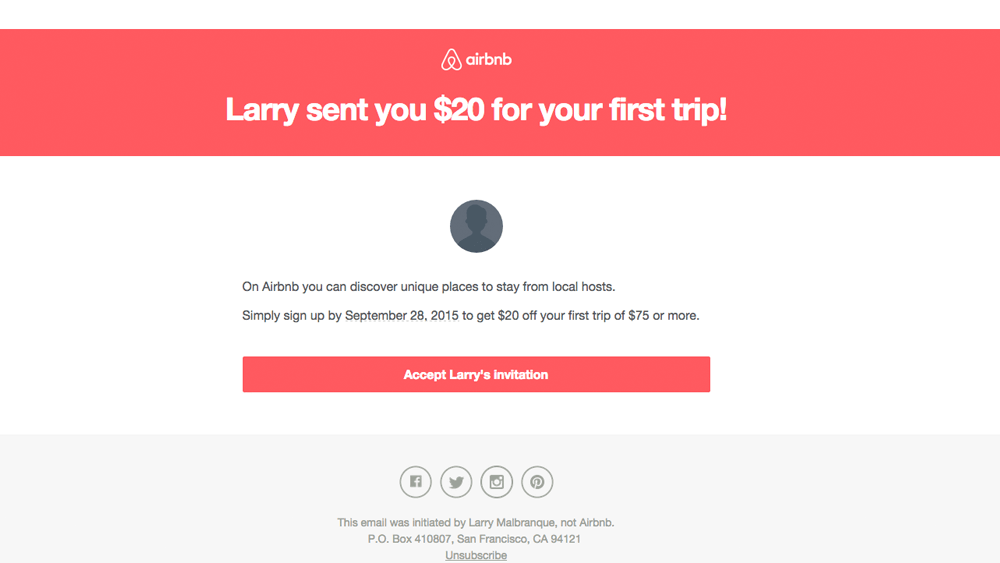The width and height of the screenshot is (1000, 563).
Task: Click the Airbnb bélo logo symbol
Action: click(x=451, y=60)
